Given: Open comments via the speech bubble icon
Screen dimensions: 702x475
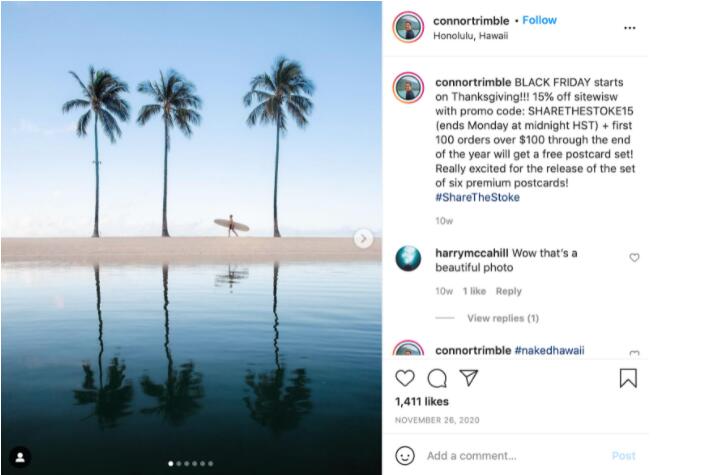Looking at the screenshot, I should (x=437, y=378).
